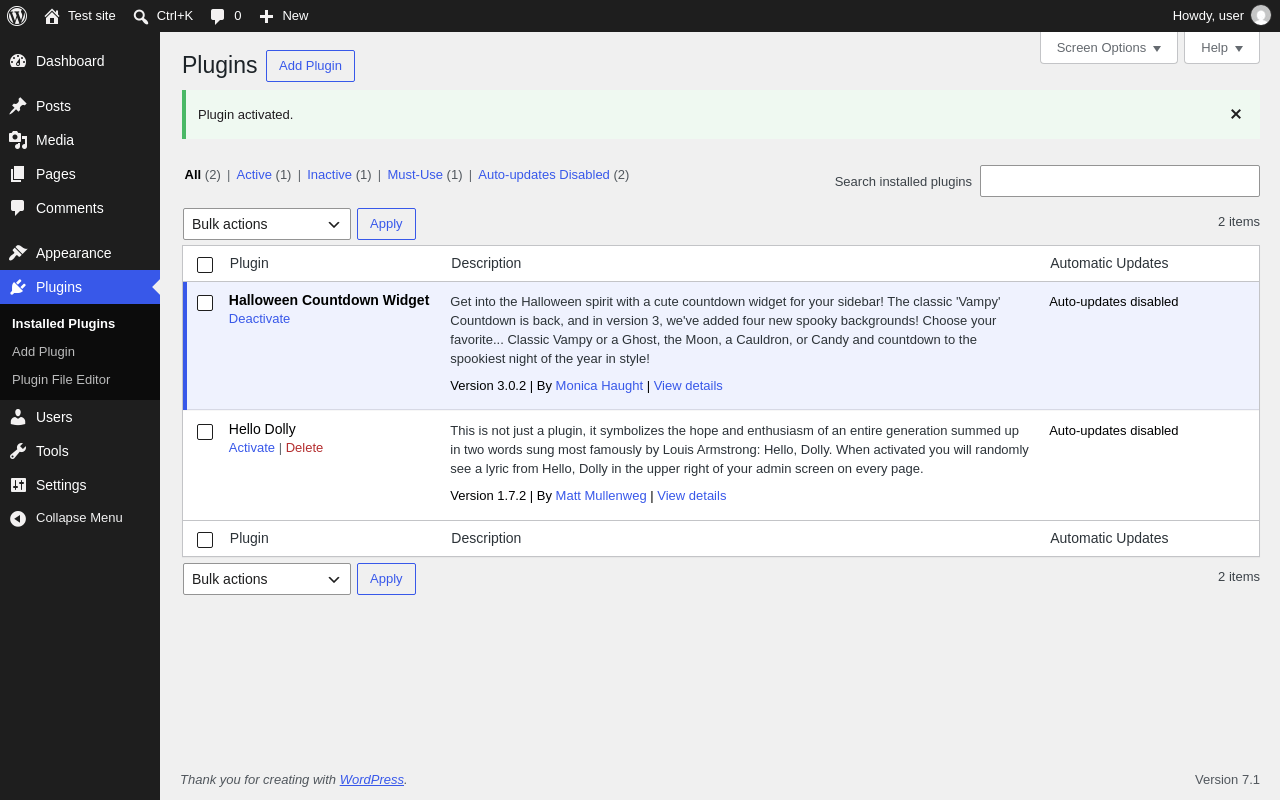The image size is (1280, 800).
Task: Click the Hello Dolly plugin name
Action: tap(262, 429)
